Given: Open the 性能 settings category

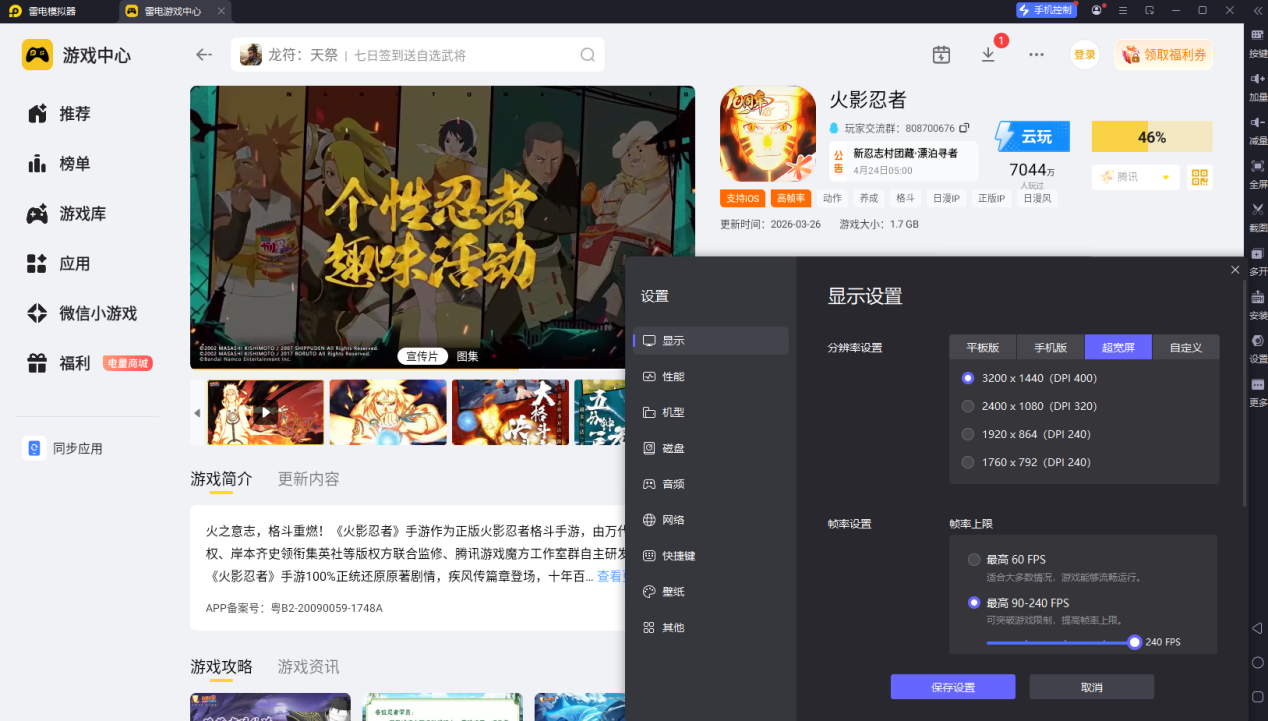Looking at the screenshot, I should click(x=711, y=376).
